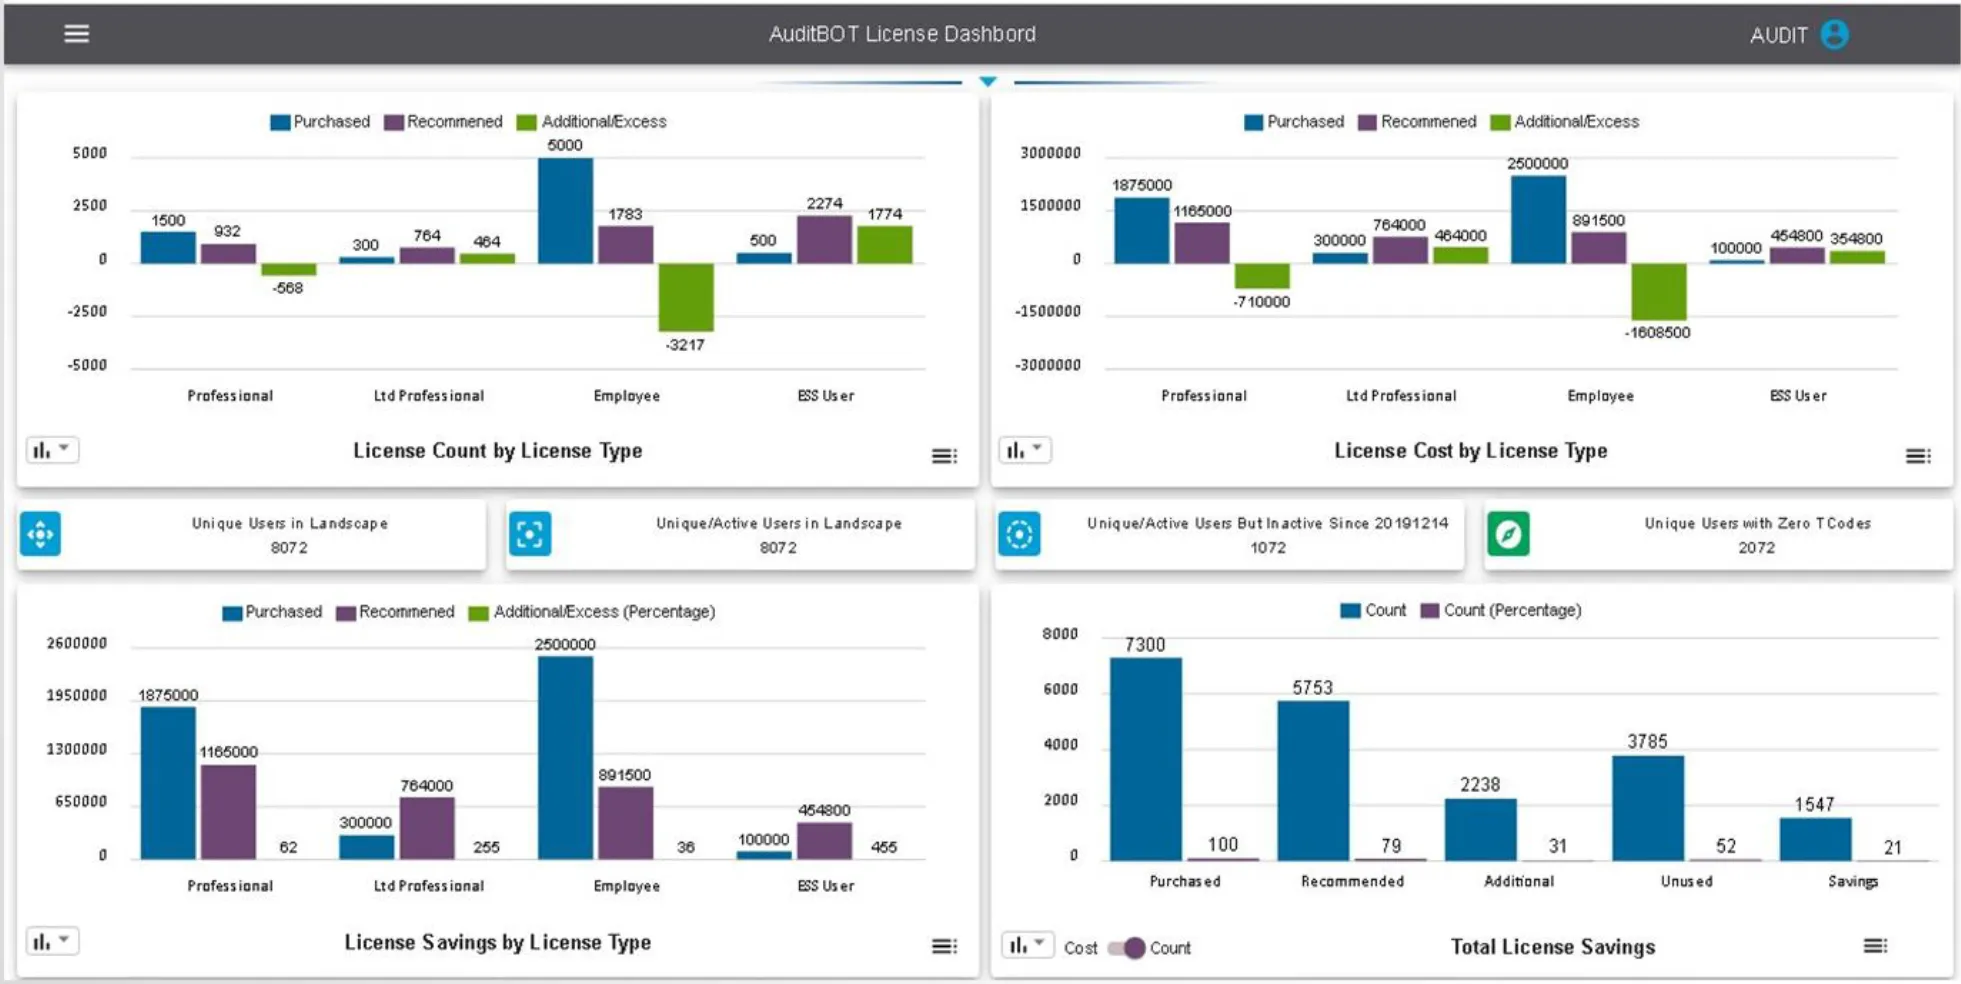Toggle the Purchased legend in License Count chart

click(x=320, y=121)
